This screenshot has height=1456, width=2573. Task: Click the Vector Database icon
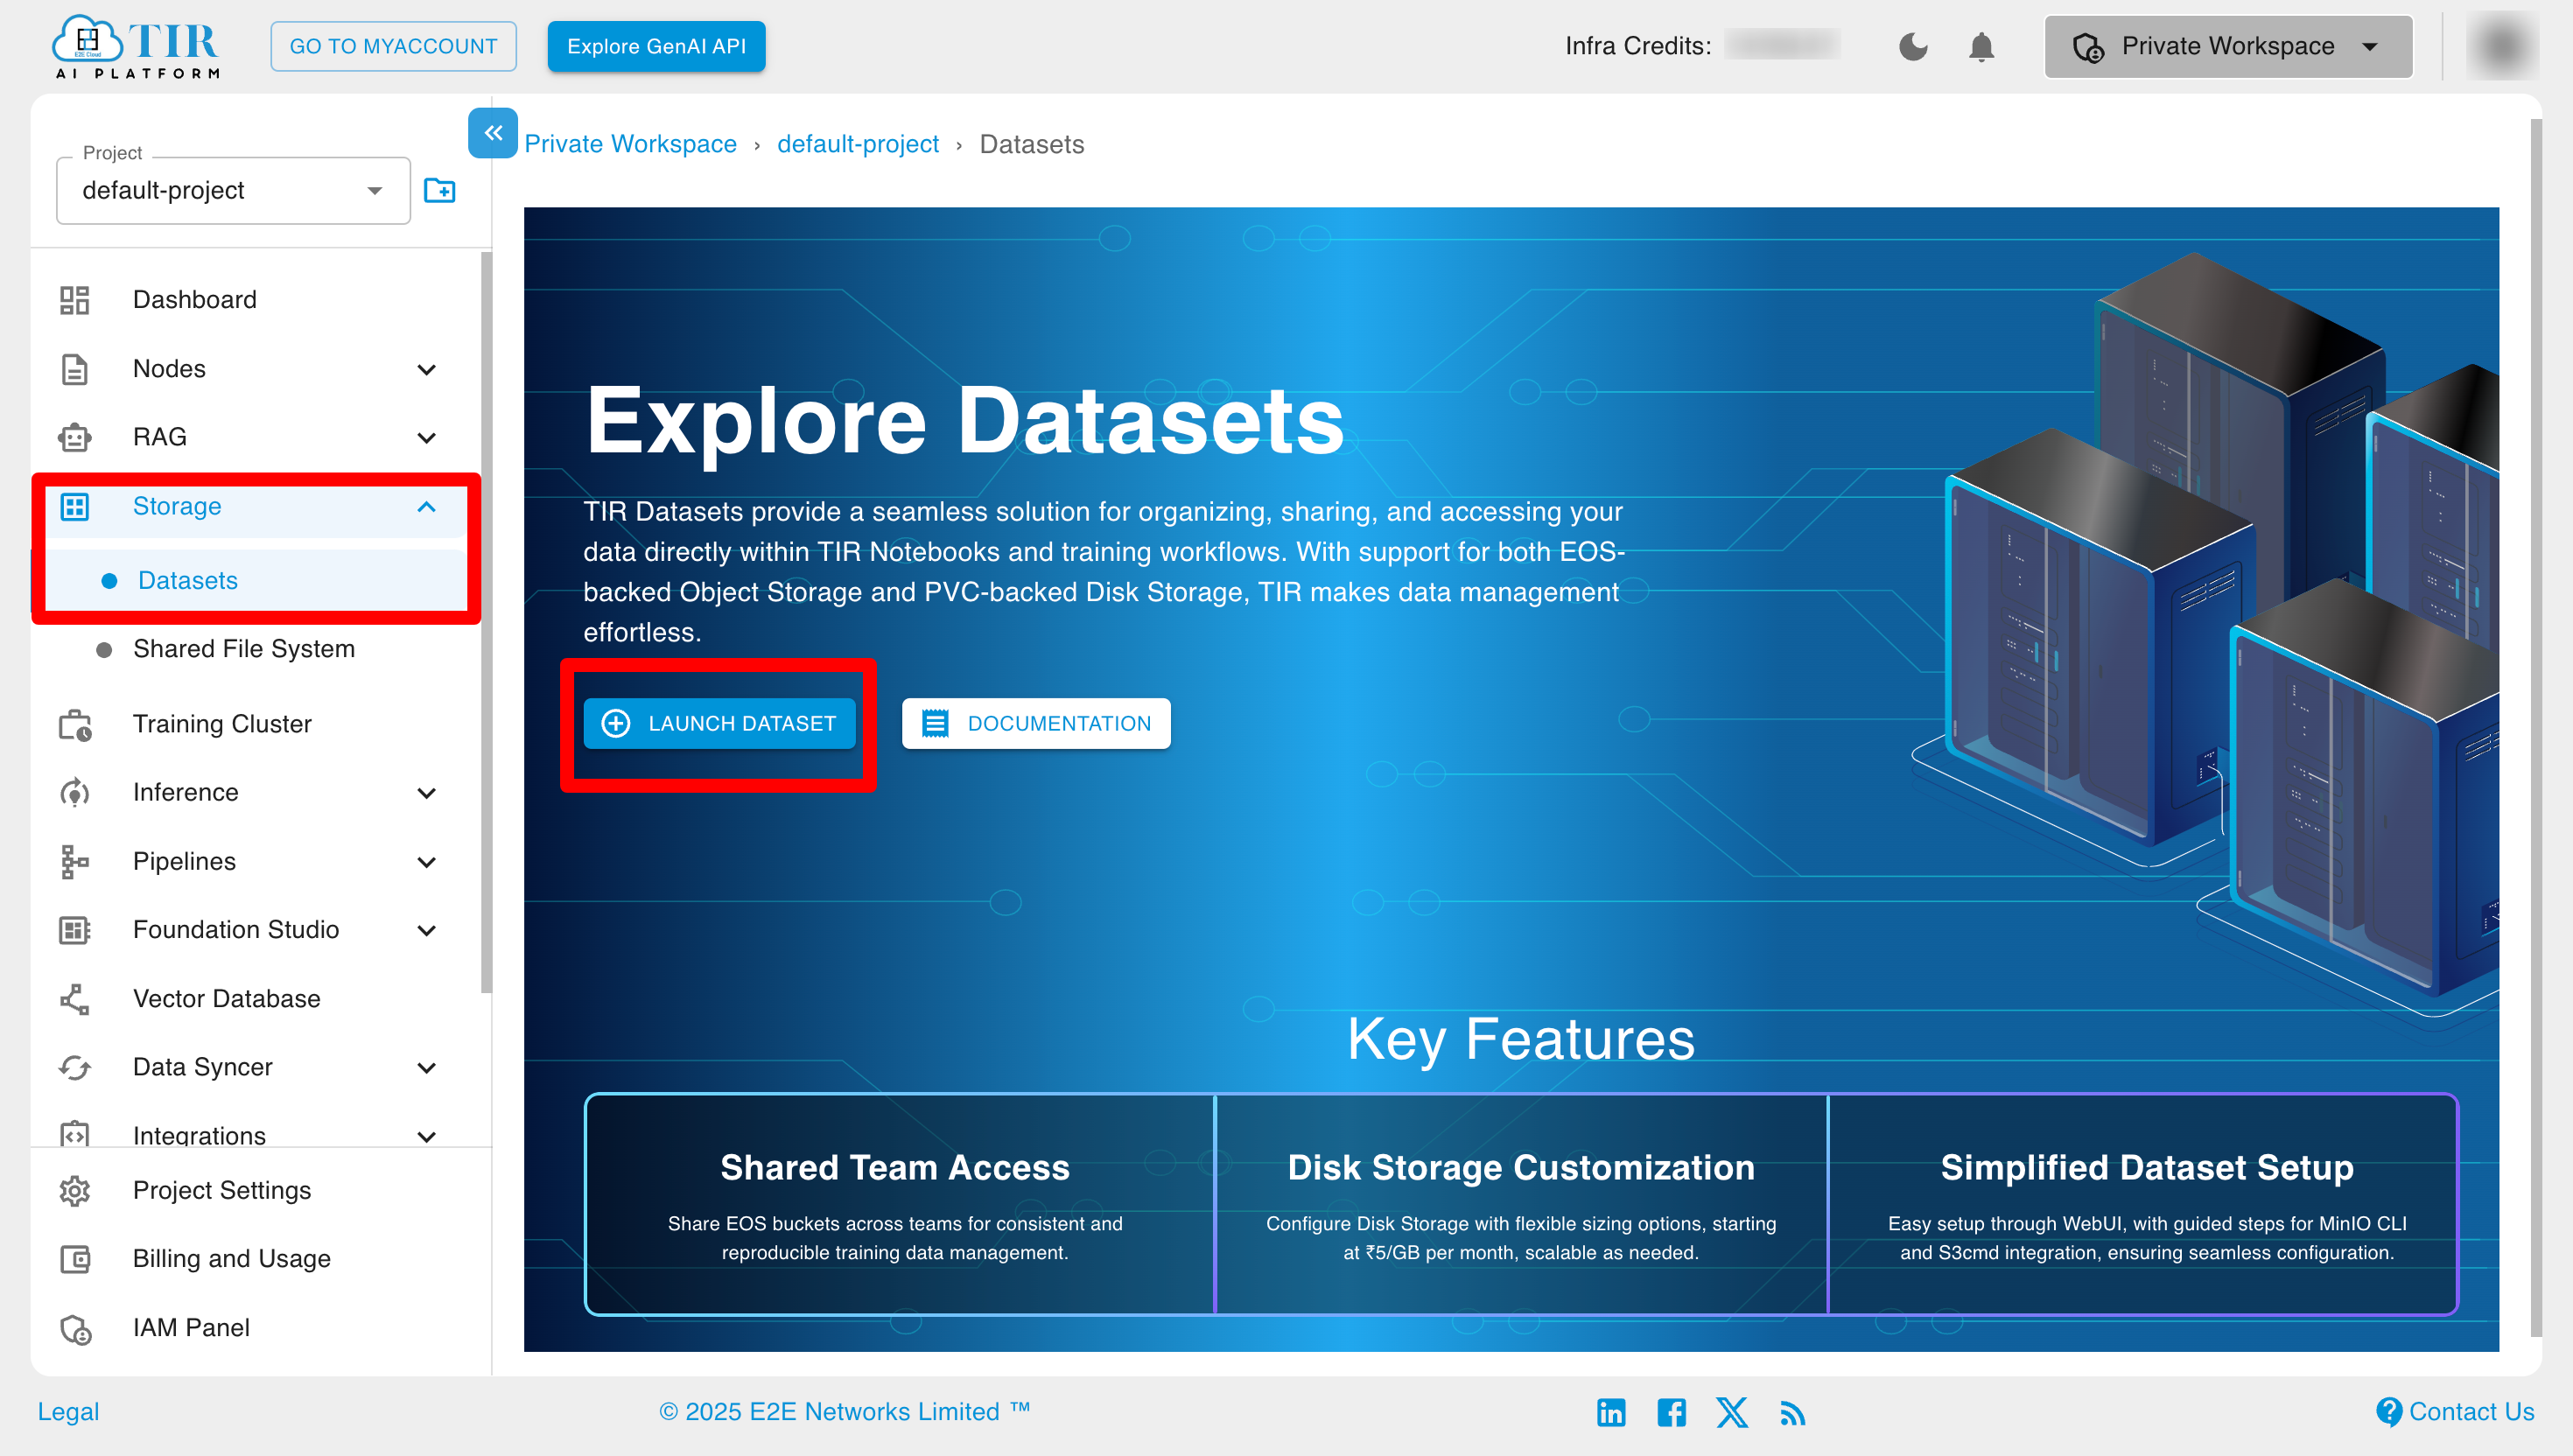pos(76,998)
